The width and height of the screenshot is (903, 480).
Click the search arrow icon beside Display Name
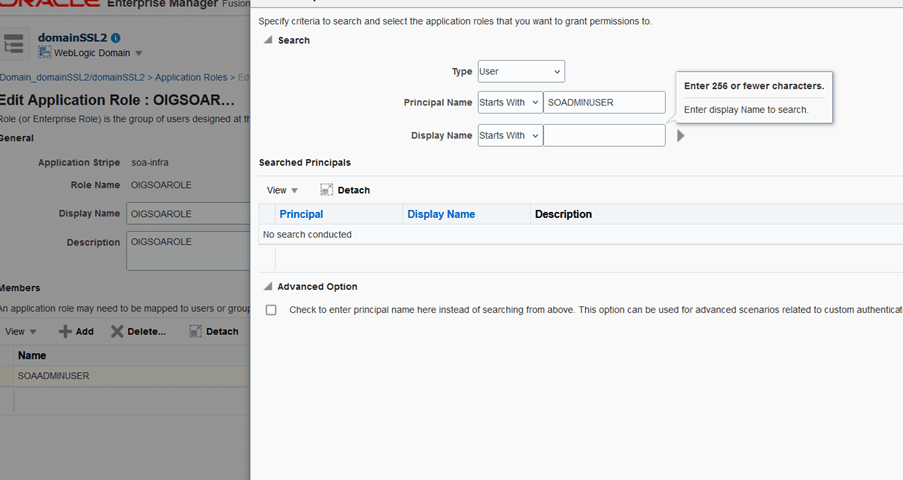click(x=681, y=136)
